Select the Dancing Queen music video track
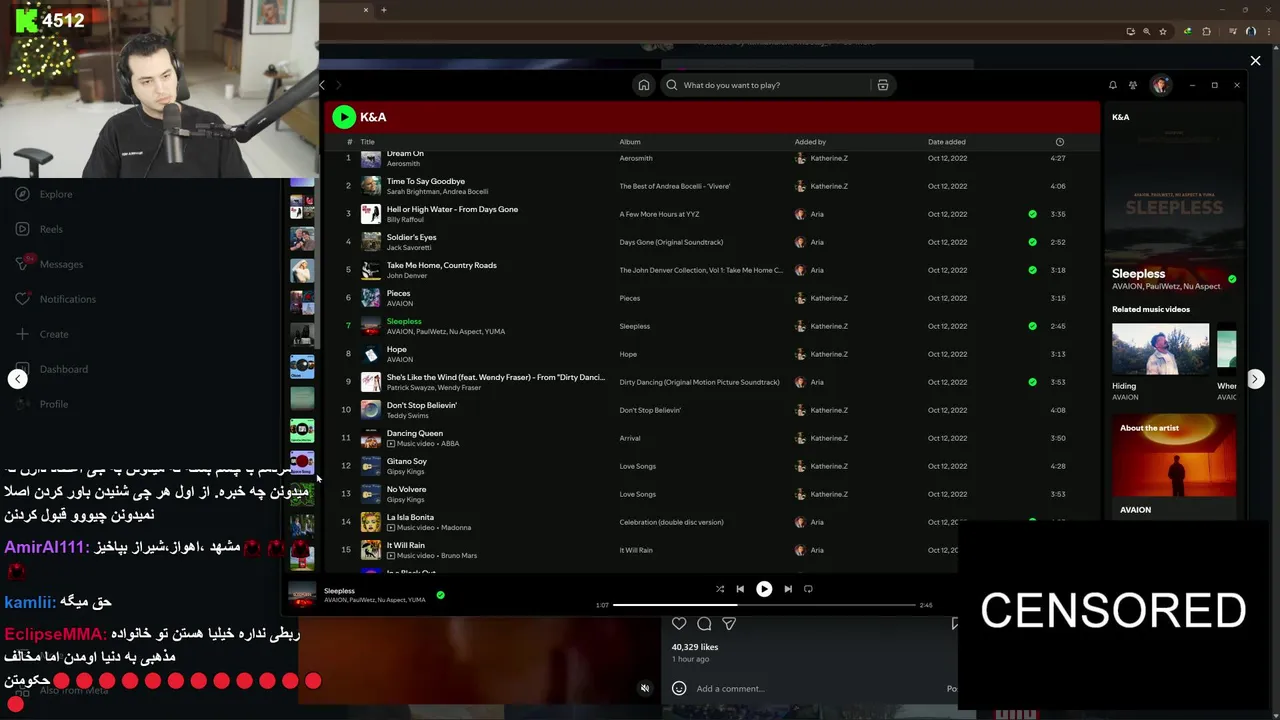1280x720 pixels. [x=710, y=438]
